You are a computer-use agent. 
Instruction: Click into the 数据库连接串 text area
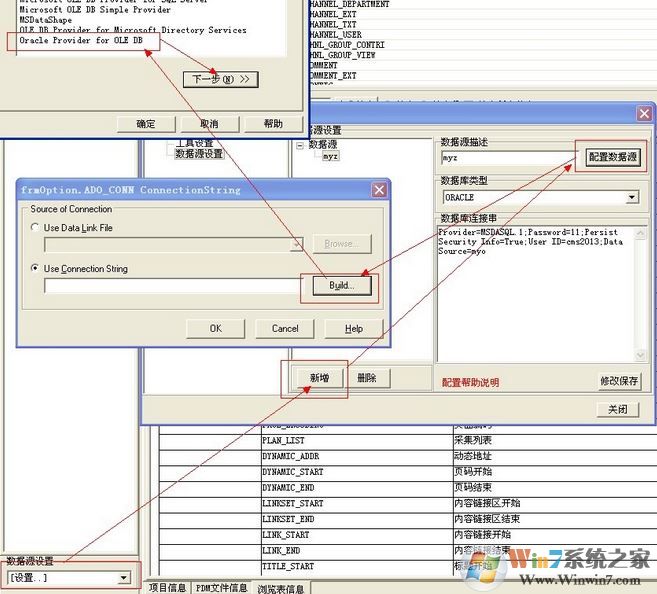[x=536, y=294]
